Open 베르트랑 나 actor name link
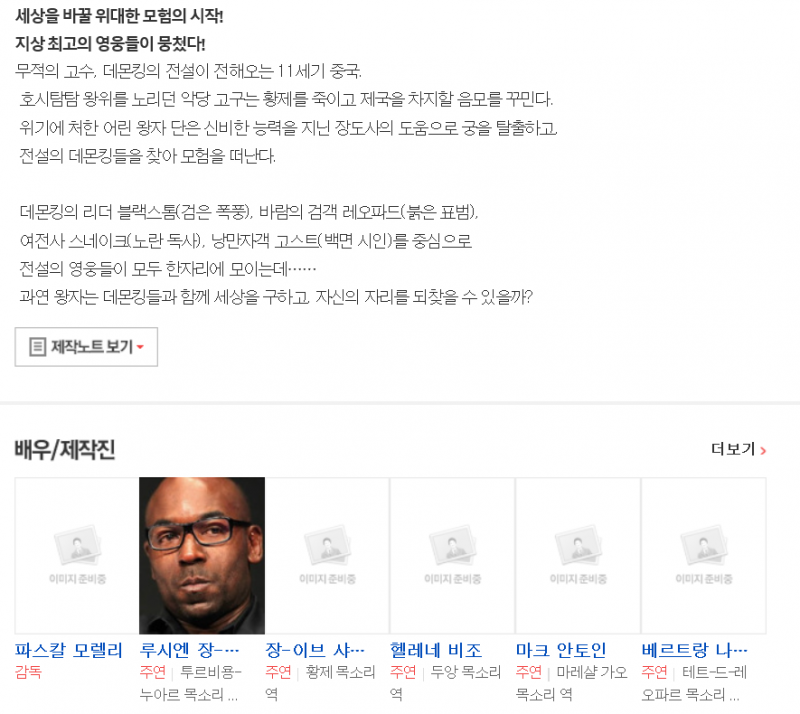The width and height of the screenshot is (800, 714). click(x=694, y=650)
